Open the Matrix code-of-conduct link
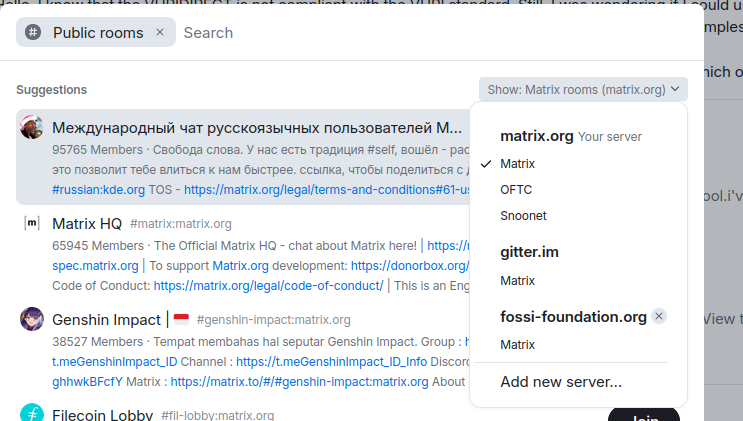 [268, 285]
